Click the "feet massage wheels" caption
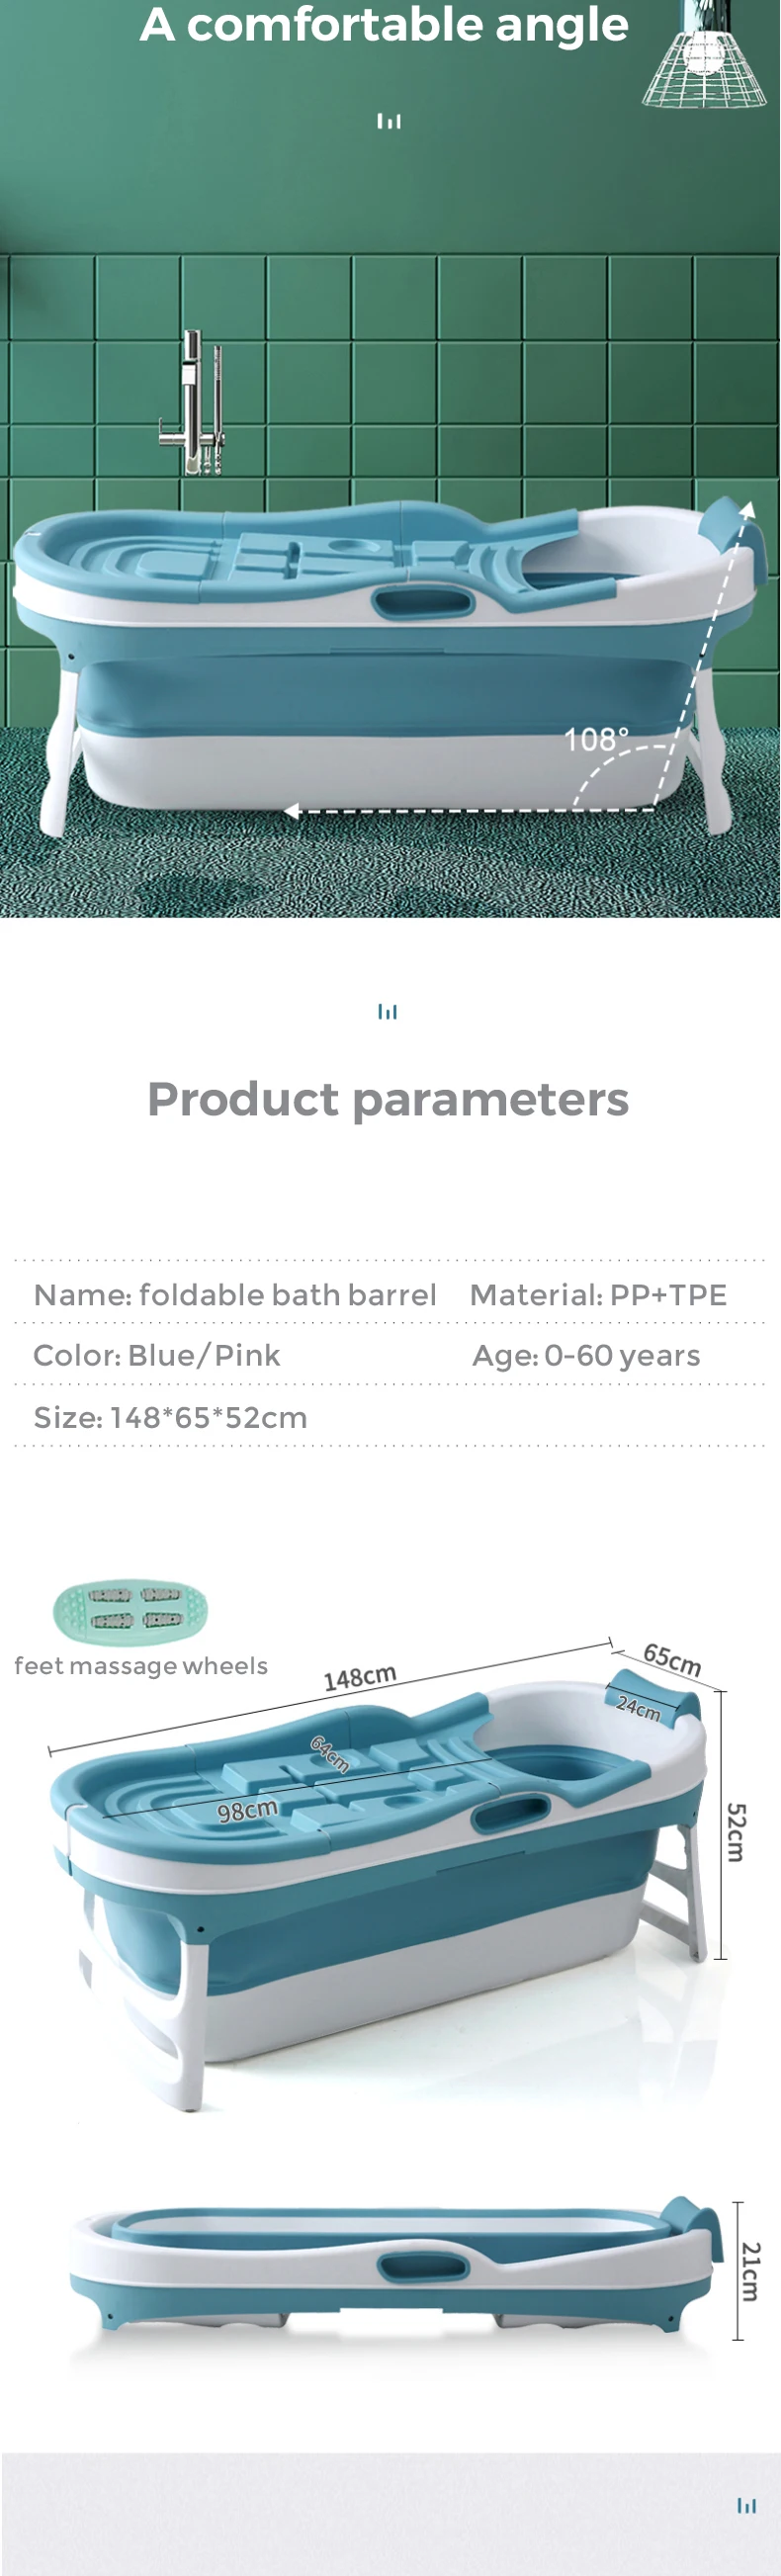This screenshot has width=781, height=2576. tap(141, 1666)
